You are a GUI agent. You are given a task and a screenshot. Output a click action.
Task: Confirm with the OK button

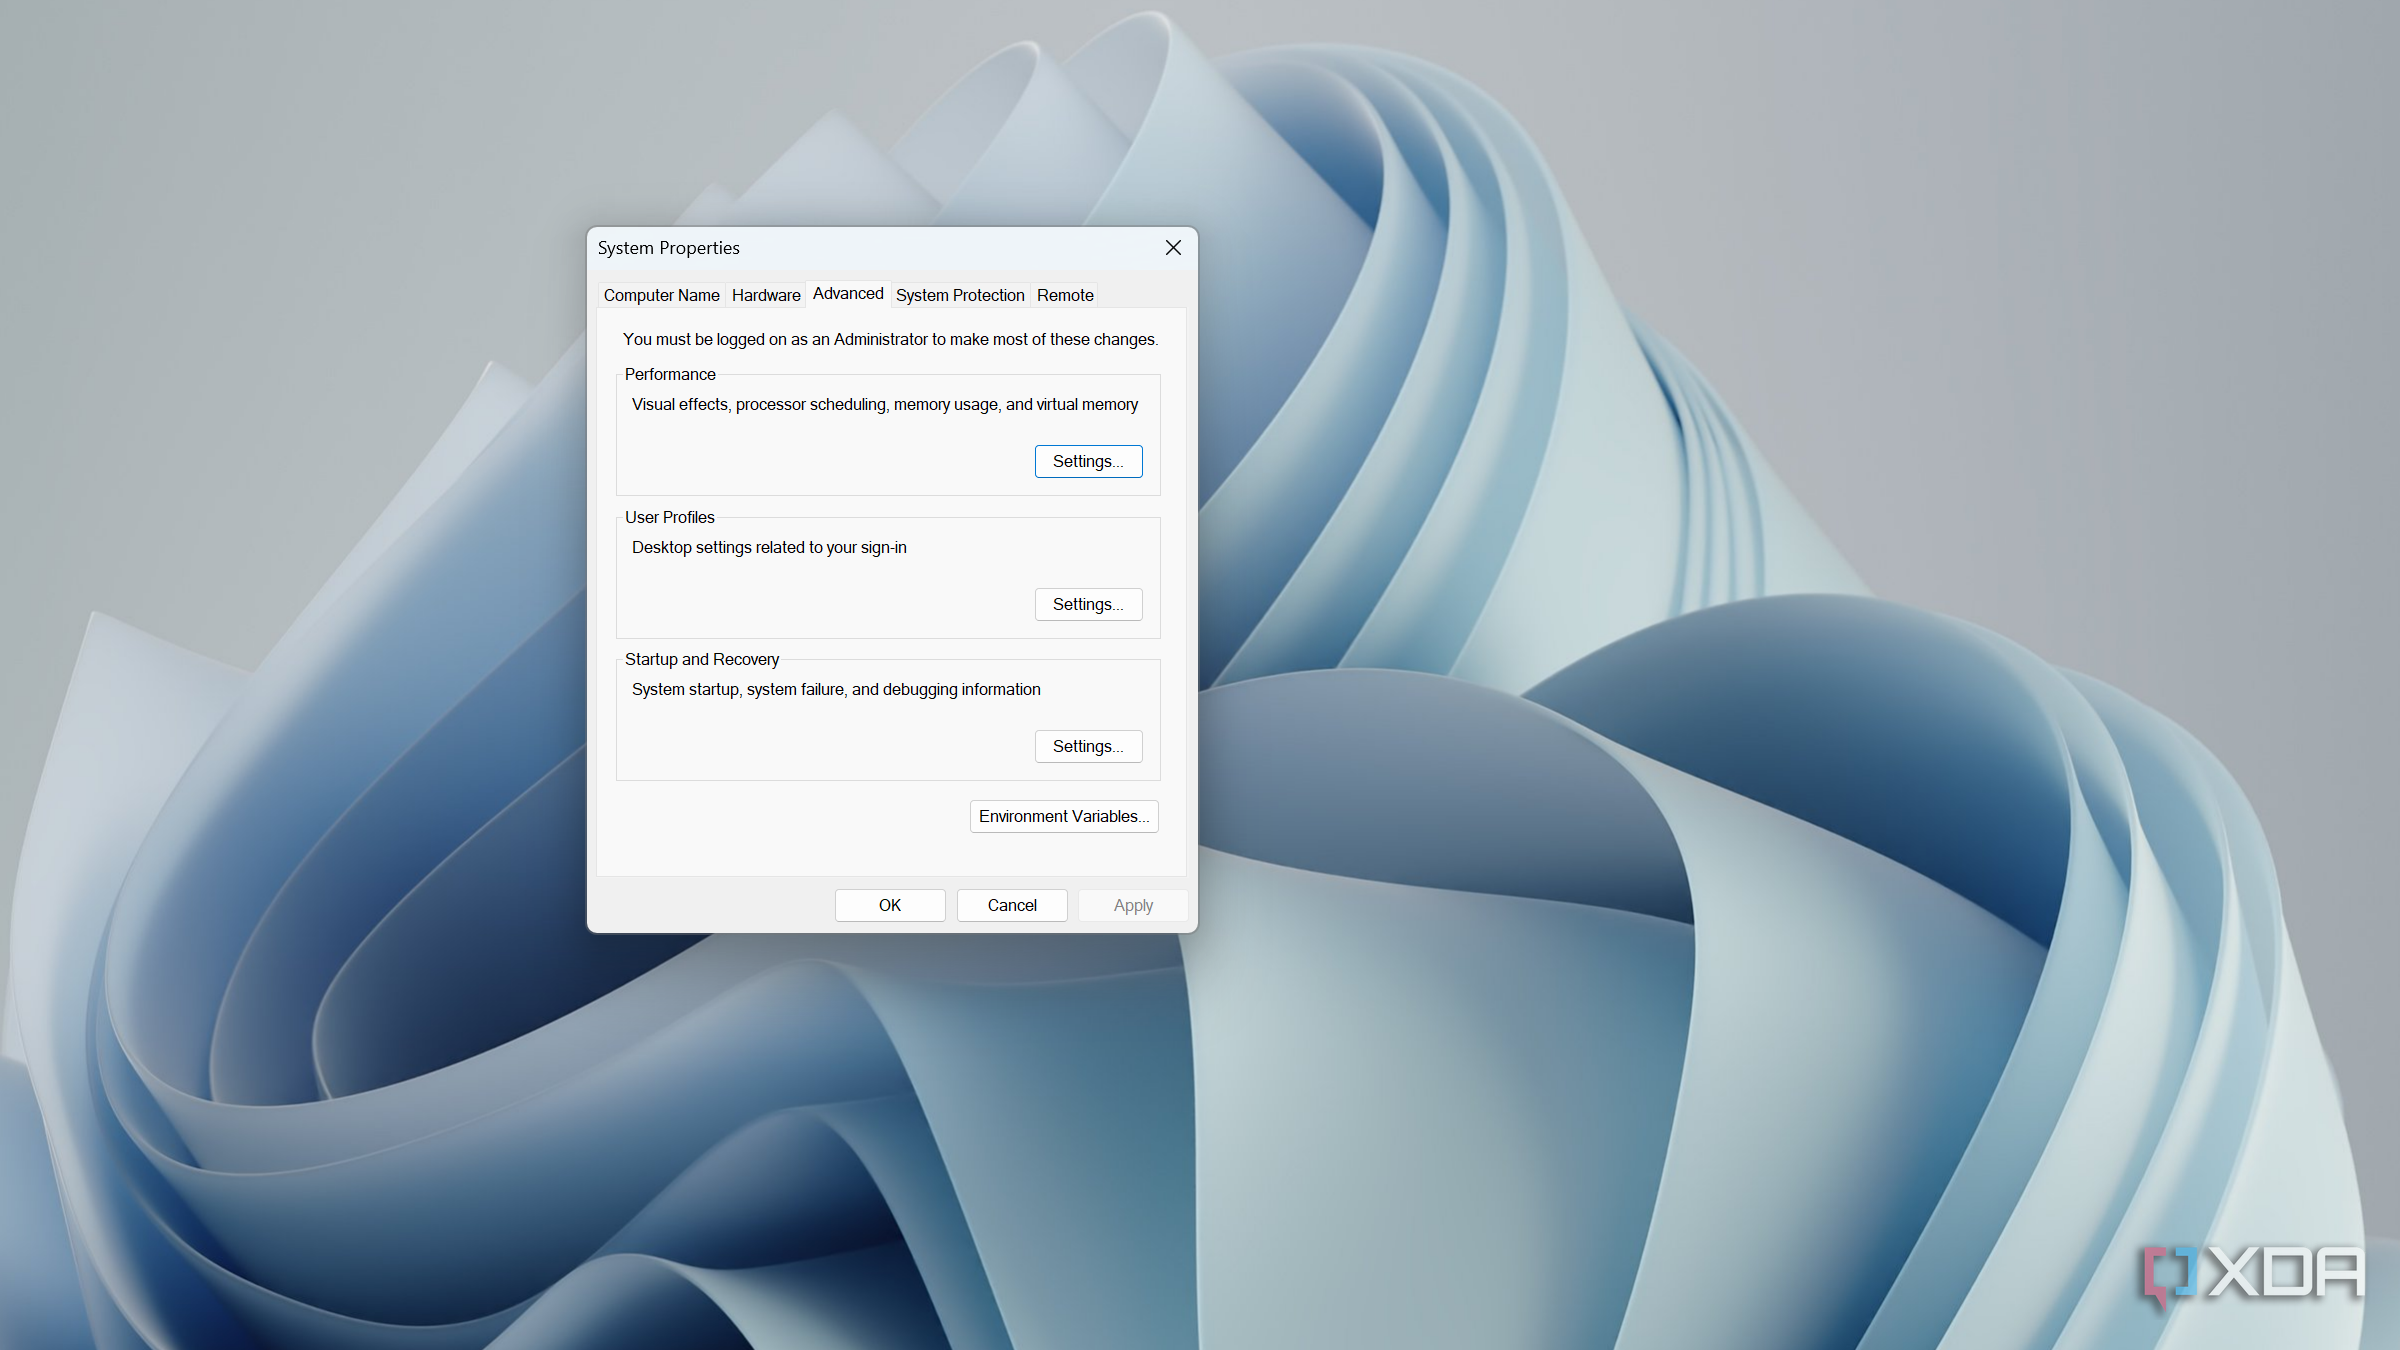(x=890, y=905)
